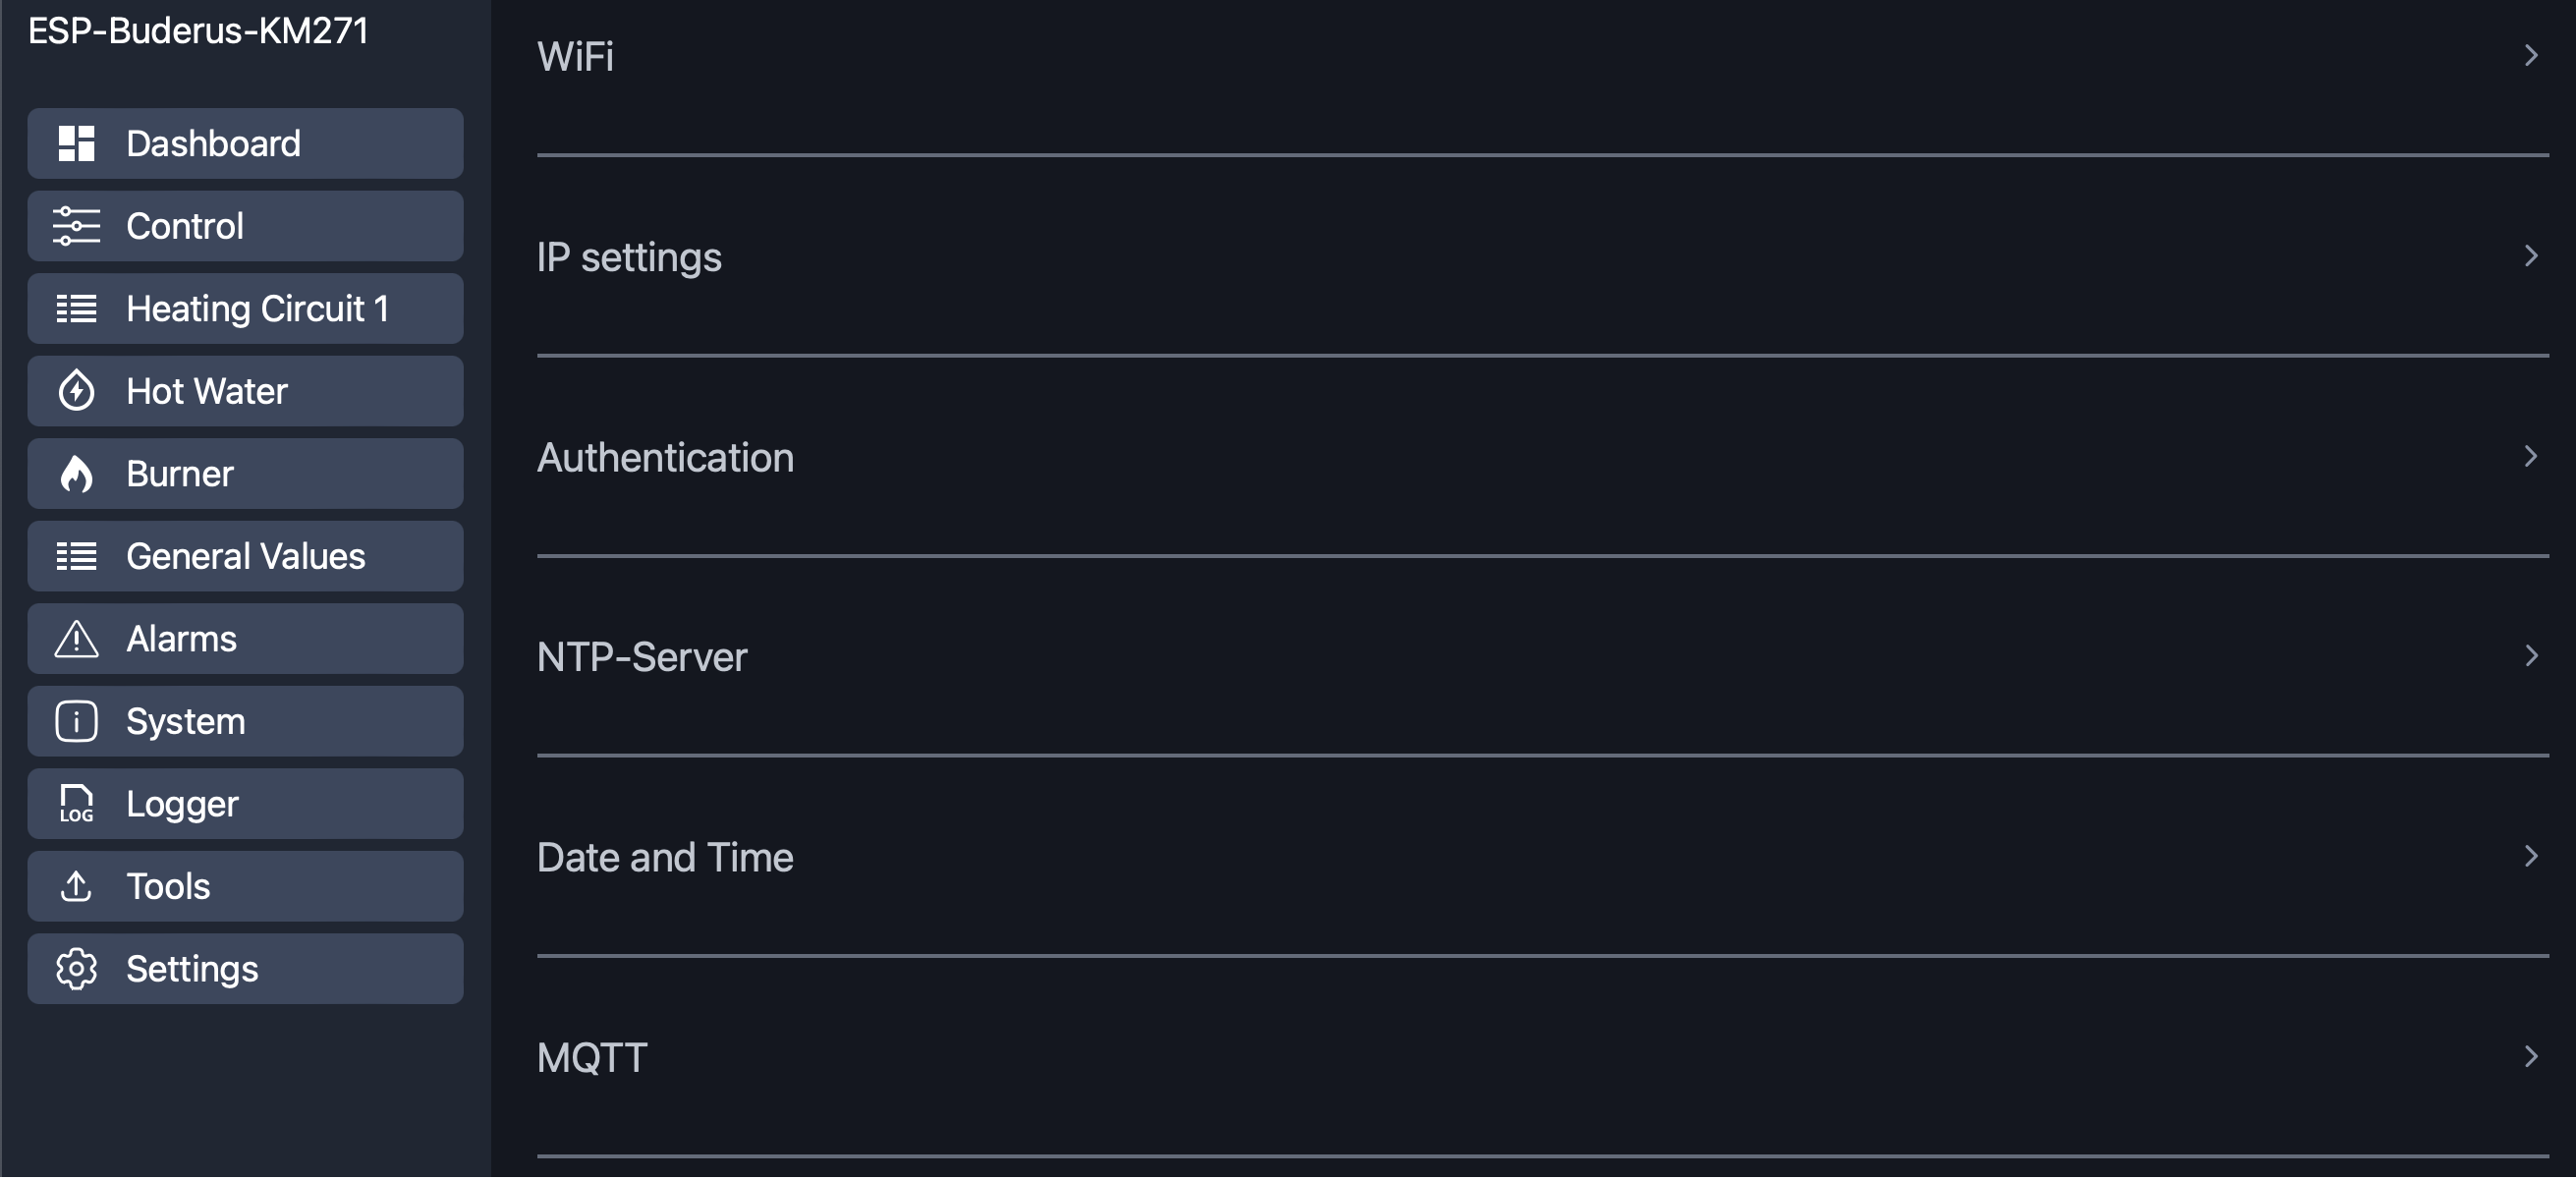Click the Dashboard icon in sidebar

point(74,142)
